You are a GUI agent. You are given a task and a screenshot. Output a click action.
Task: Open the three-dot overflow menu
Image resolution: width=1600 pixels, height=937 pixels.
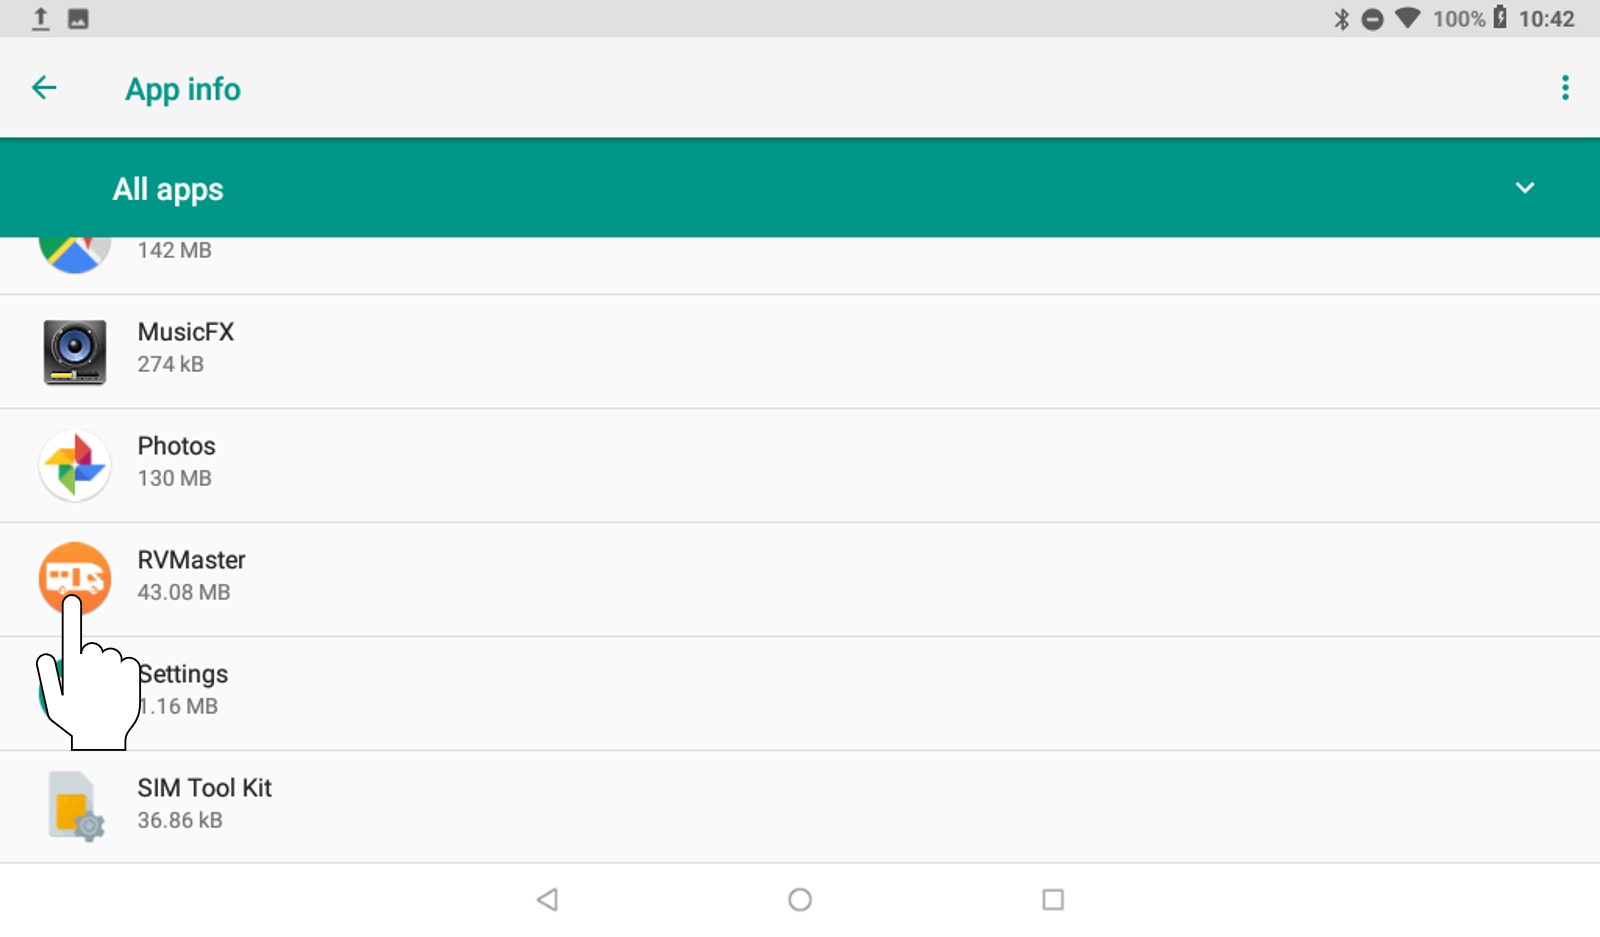1565,88
